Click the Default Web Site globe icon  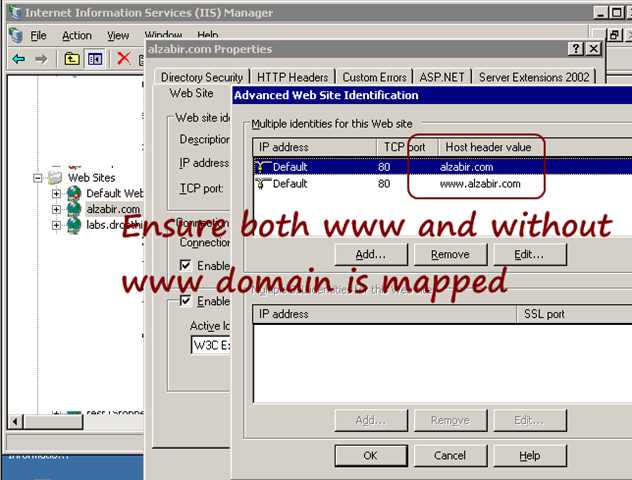click(x=74, y=193)
